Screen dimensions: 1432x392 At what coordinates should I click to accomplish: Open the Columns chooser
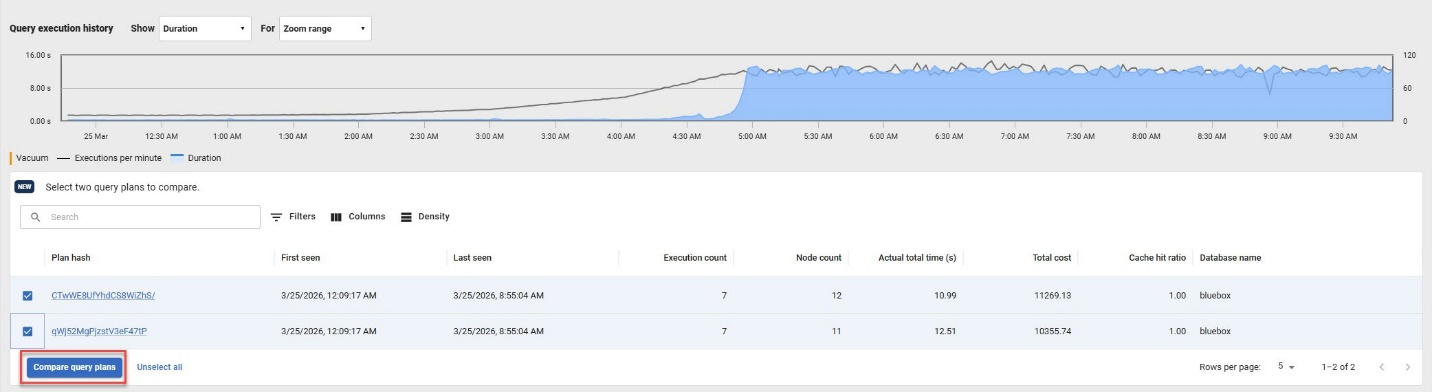357,217
